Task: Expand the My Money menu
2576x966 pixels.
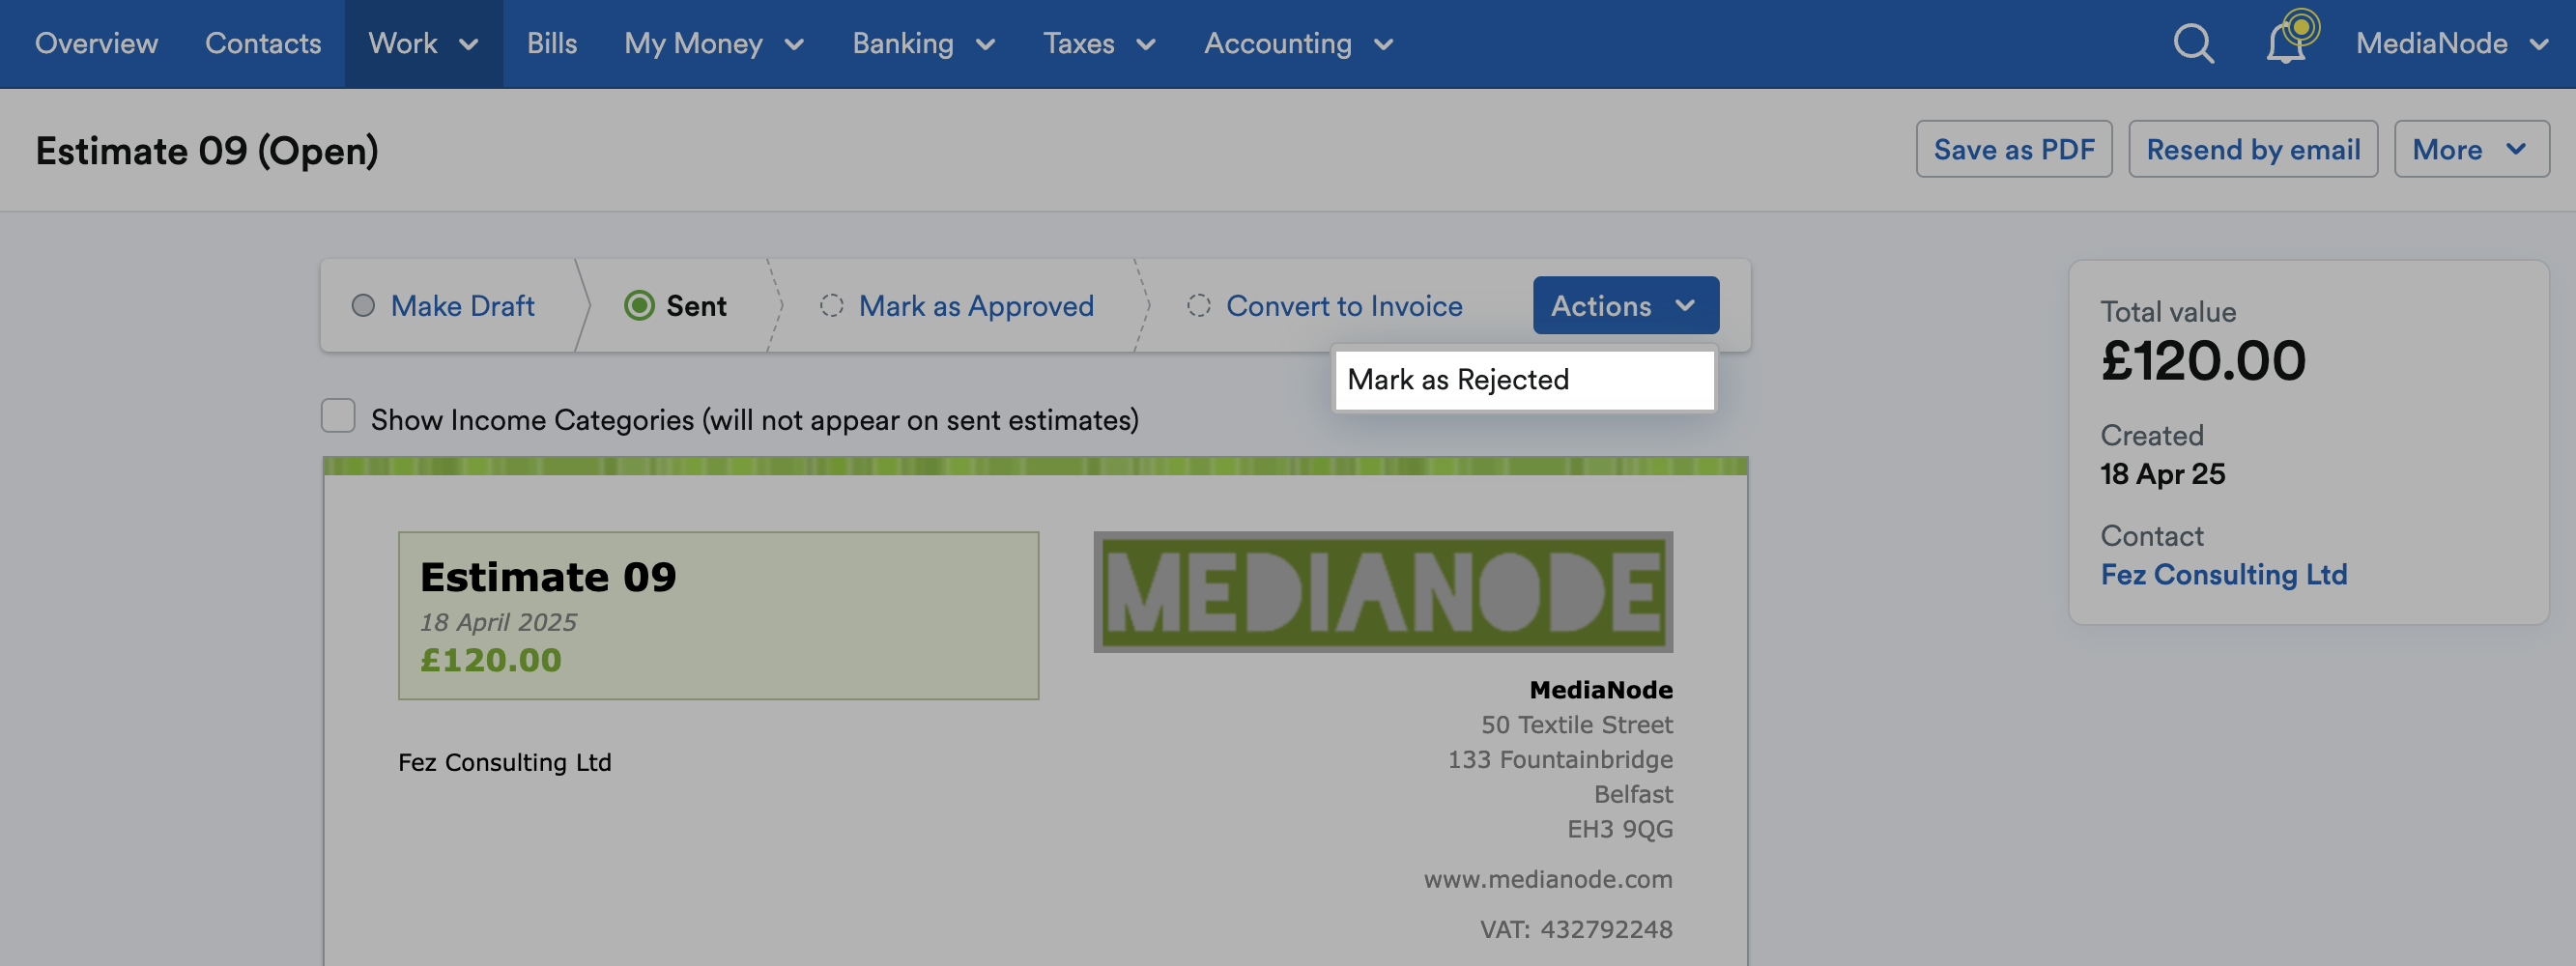Action: (714, 44)
